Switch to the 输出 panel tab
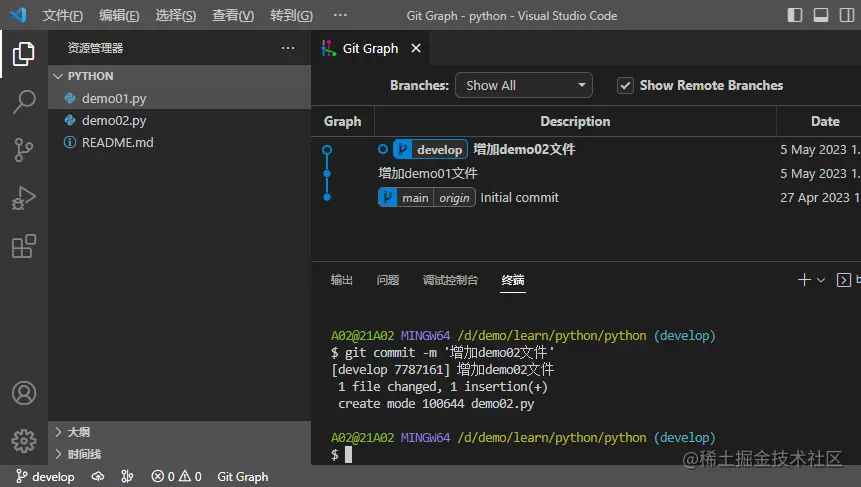The image size is (861, 487). pos(342,280)
